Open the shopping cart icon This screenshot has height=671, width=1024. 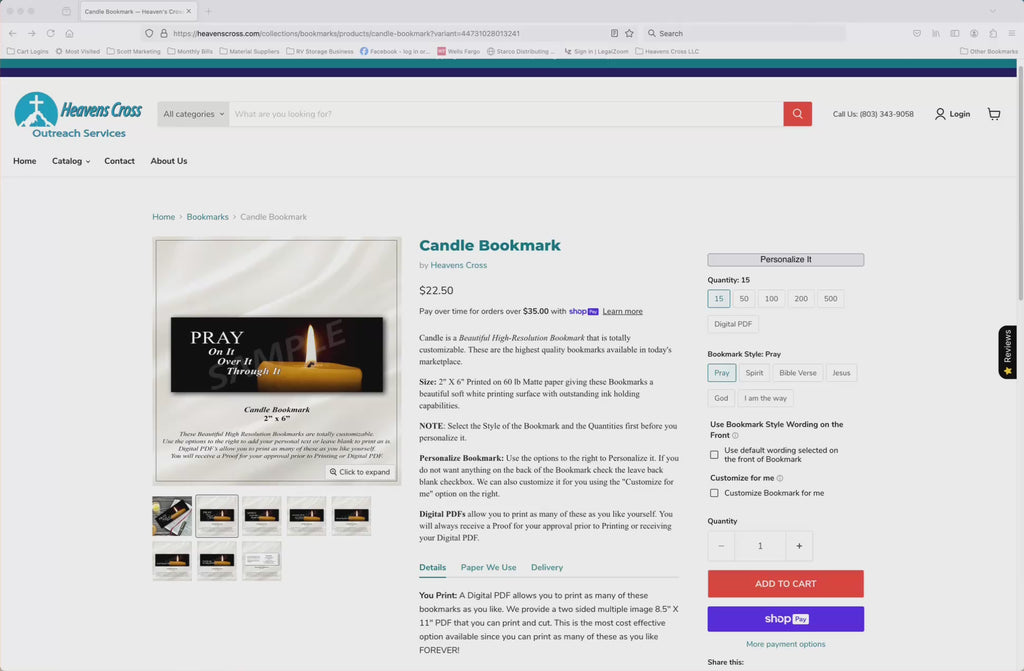tap(993, 114)
